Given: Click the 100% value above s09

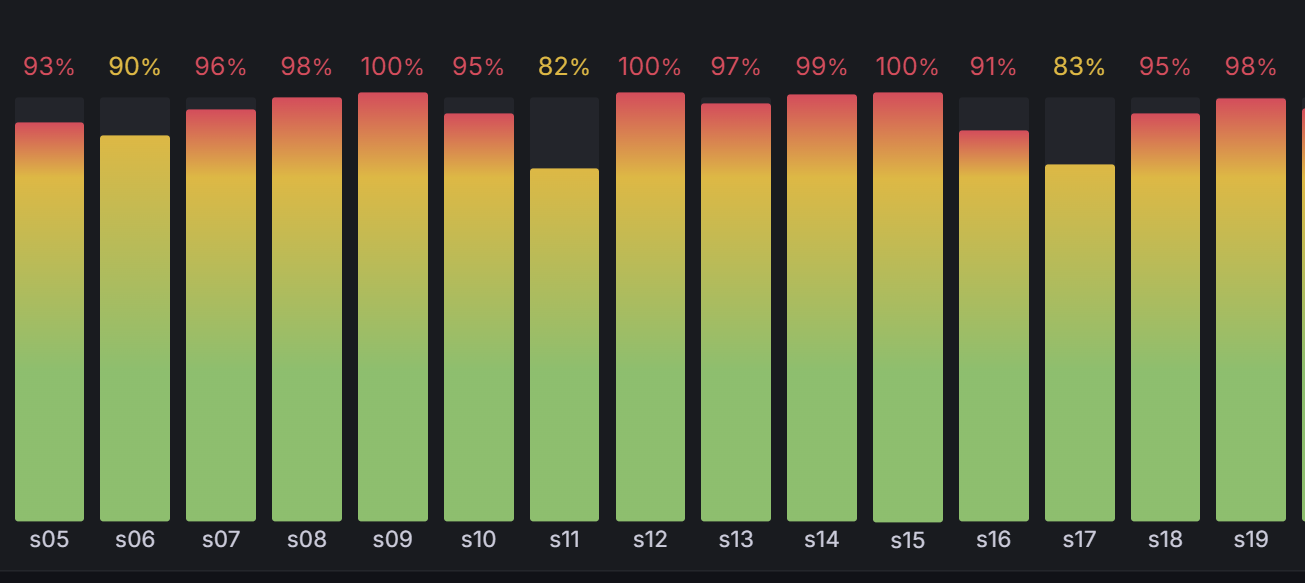Looking at the screenshot, I should [393, 67].
